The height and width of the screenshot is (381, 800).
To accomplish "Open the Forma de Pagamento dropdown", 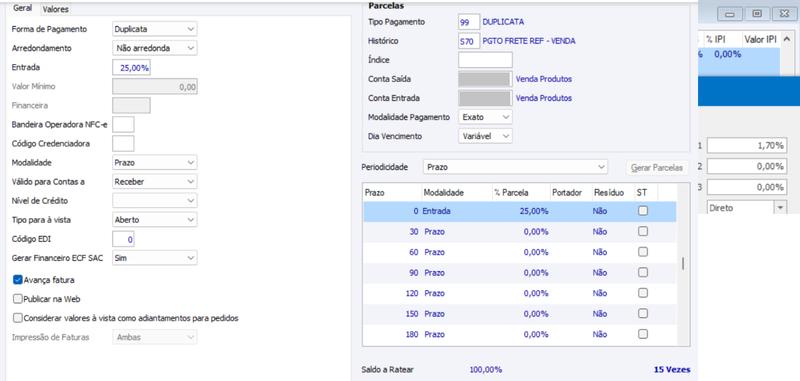I will click(155, 29).
